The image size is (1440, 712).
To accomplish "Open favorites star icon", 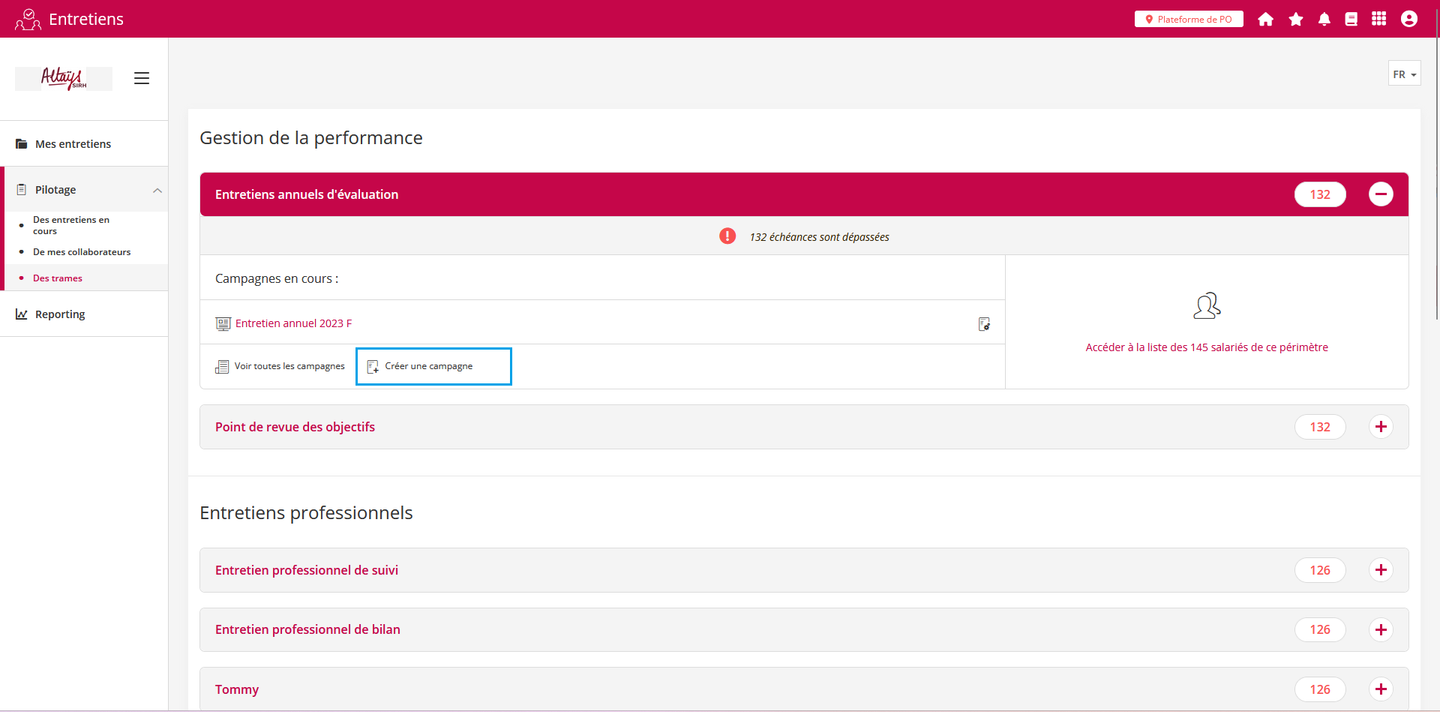I will [x=1295, y=19].
